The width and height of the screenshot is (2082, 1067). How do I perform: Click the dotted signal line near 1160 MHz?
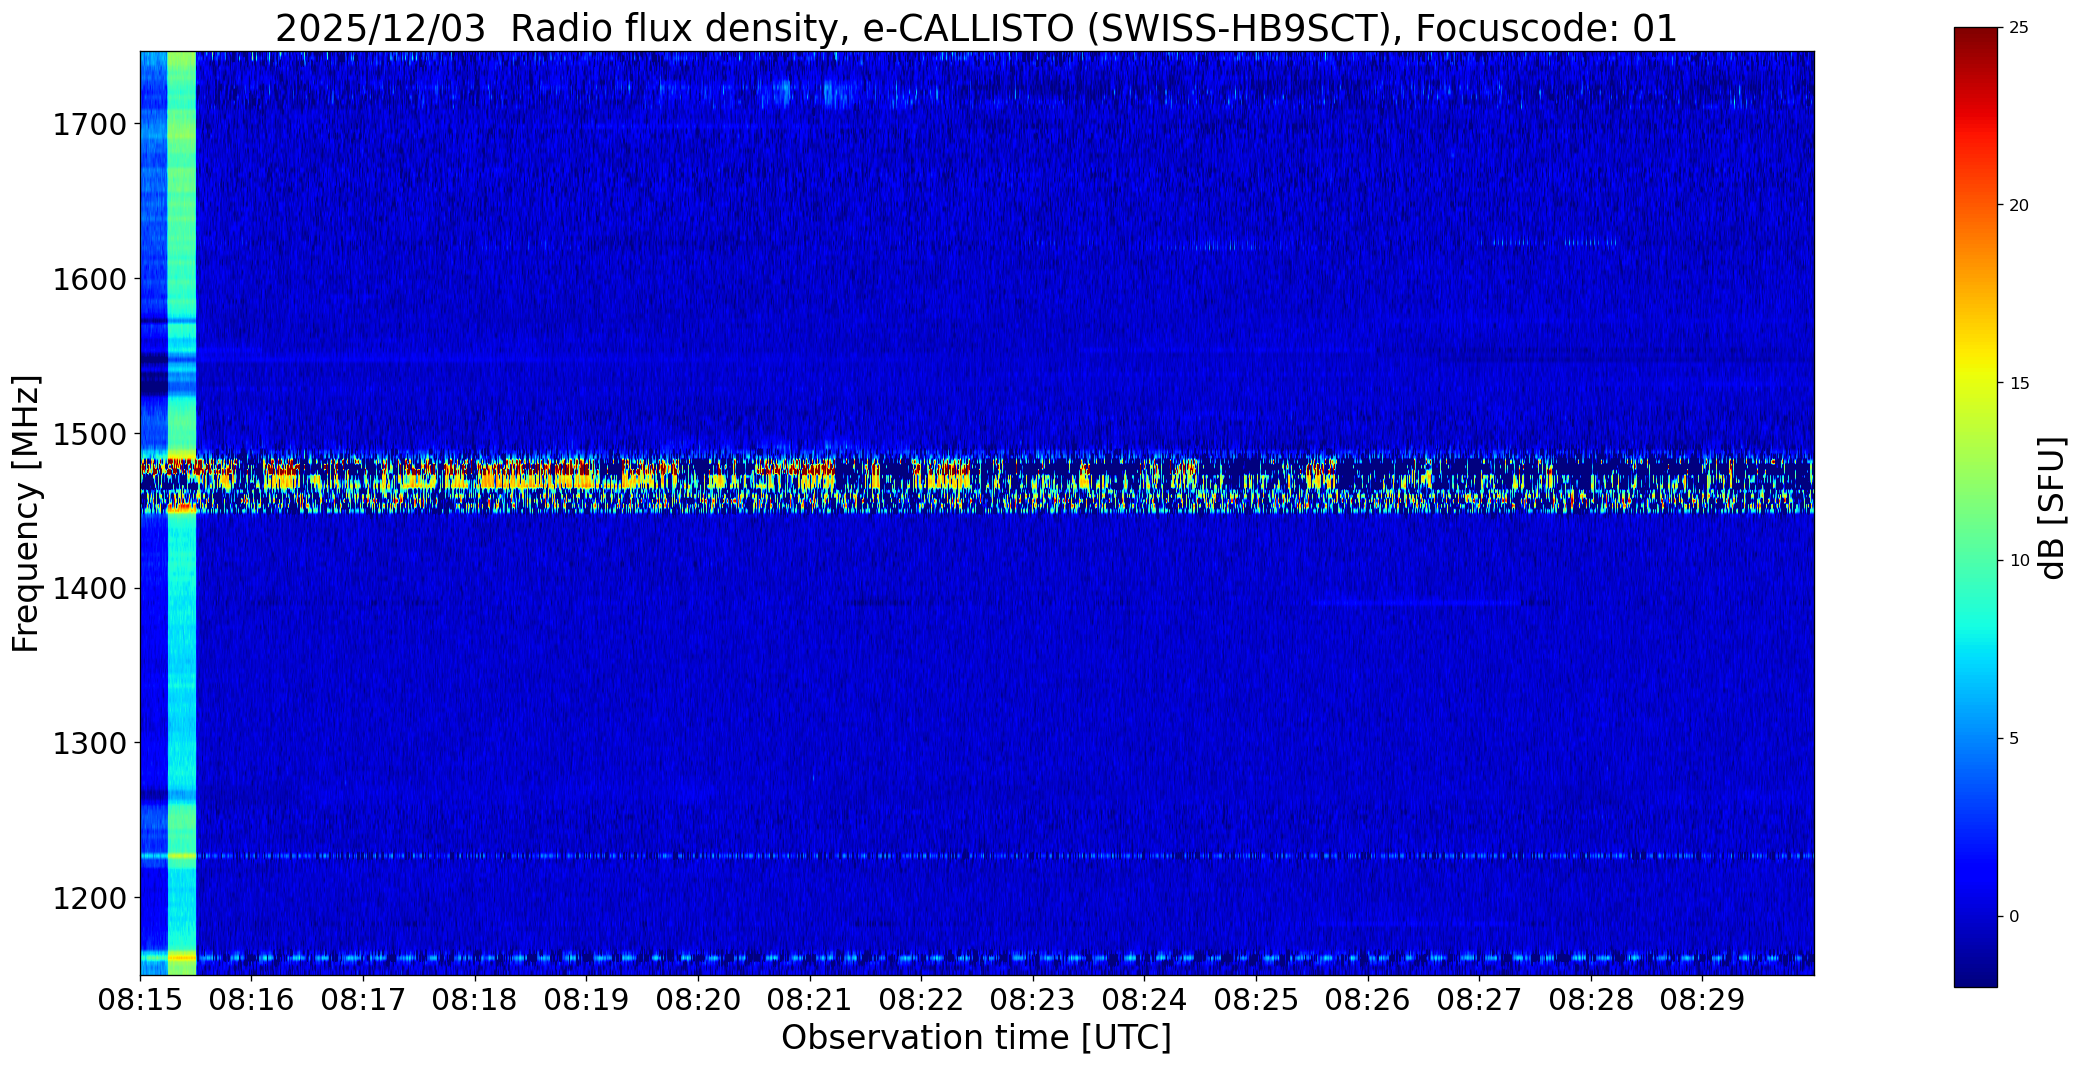pos(977,958)
